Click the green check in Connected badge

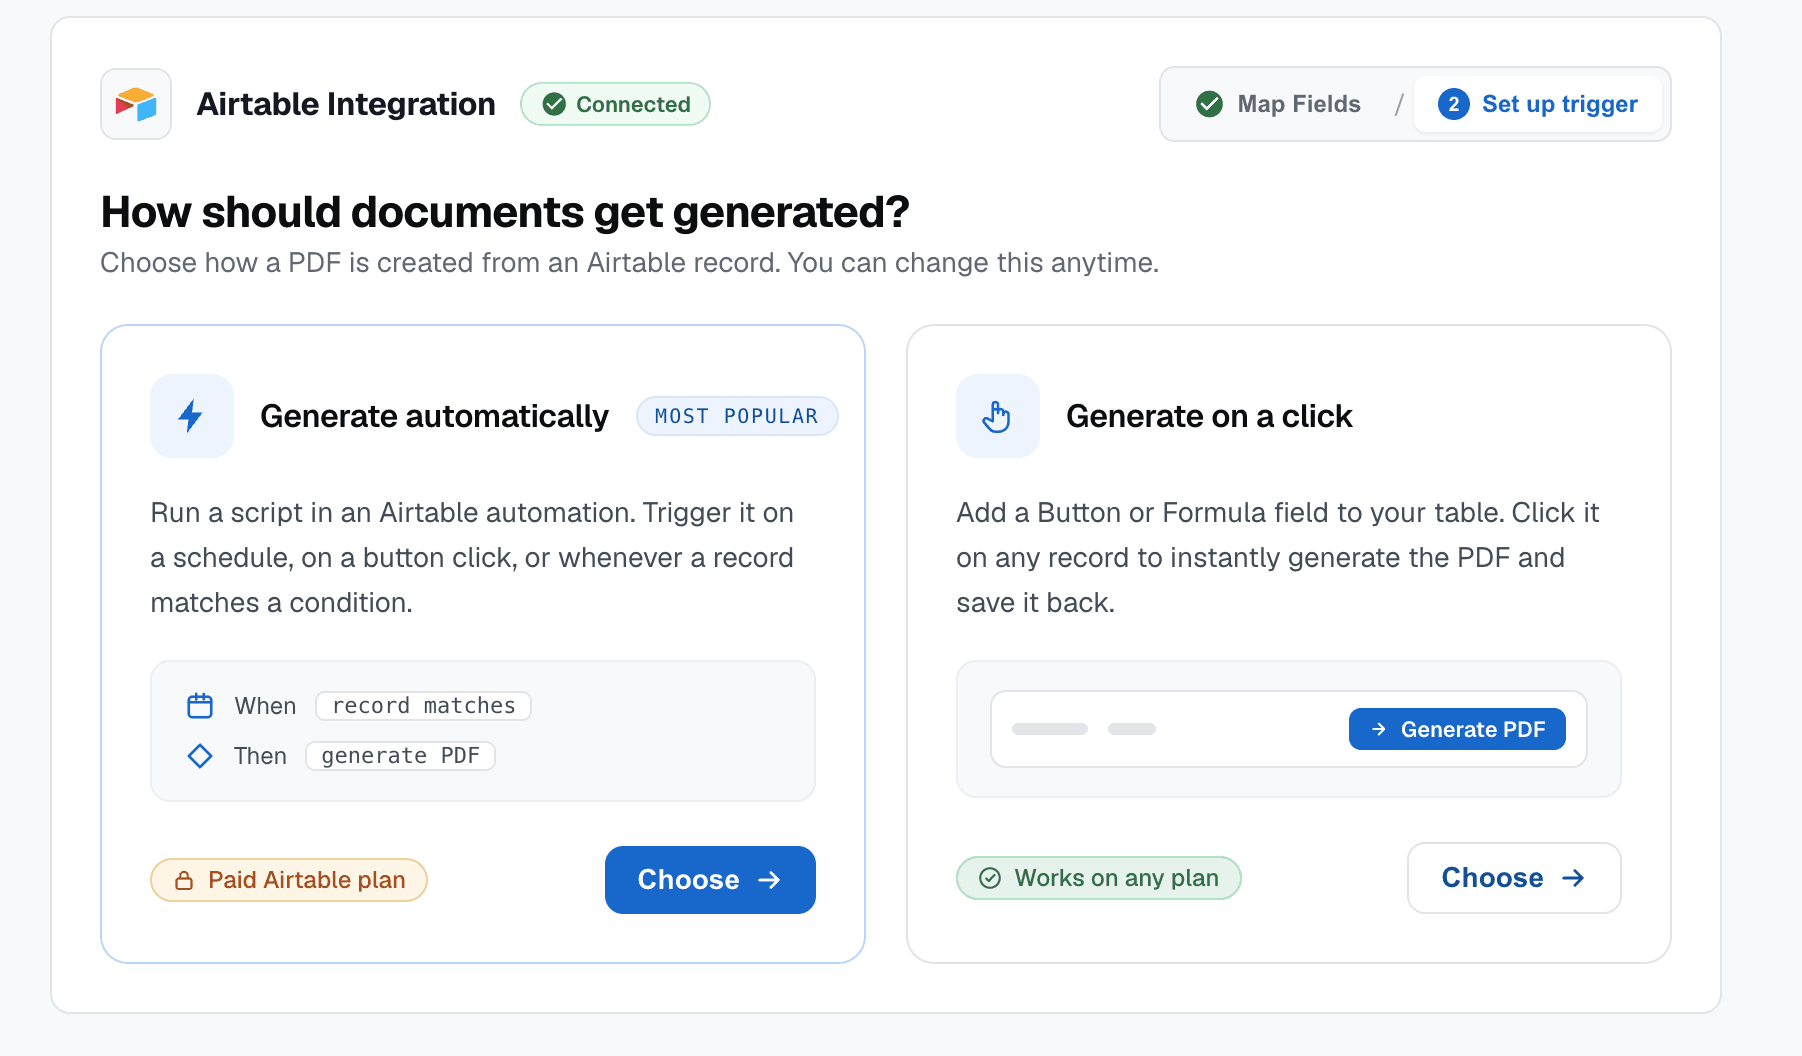pos(554,104)
